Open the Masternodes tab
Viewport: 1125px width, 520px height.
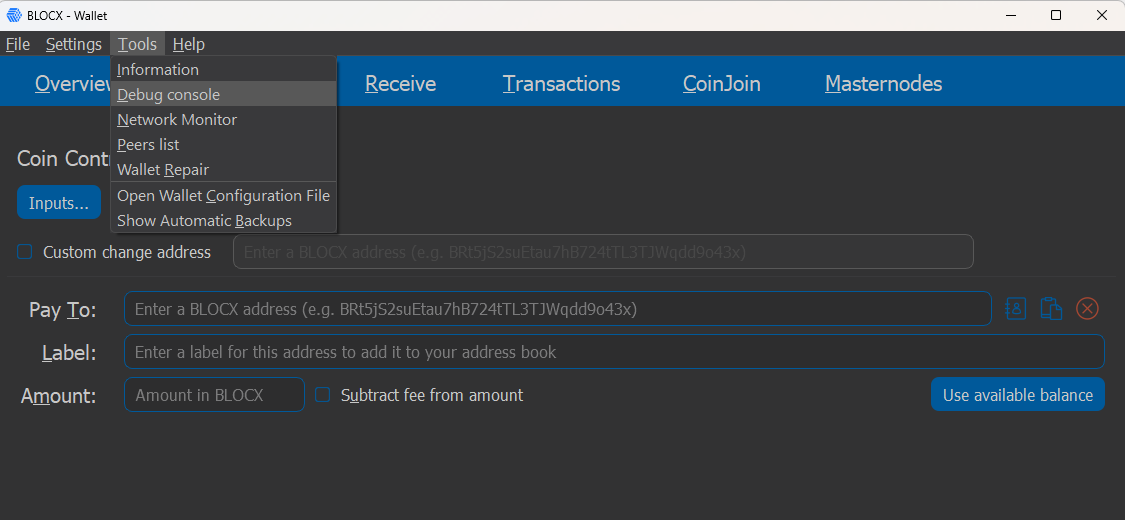point(883,84)
